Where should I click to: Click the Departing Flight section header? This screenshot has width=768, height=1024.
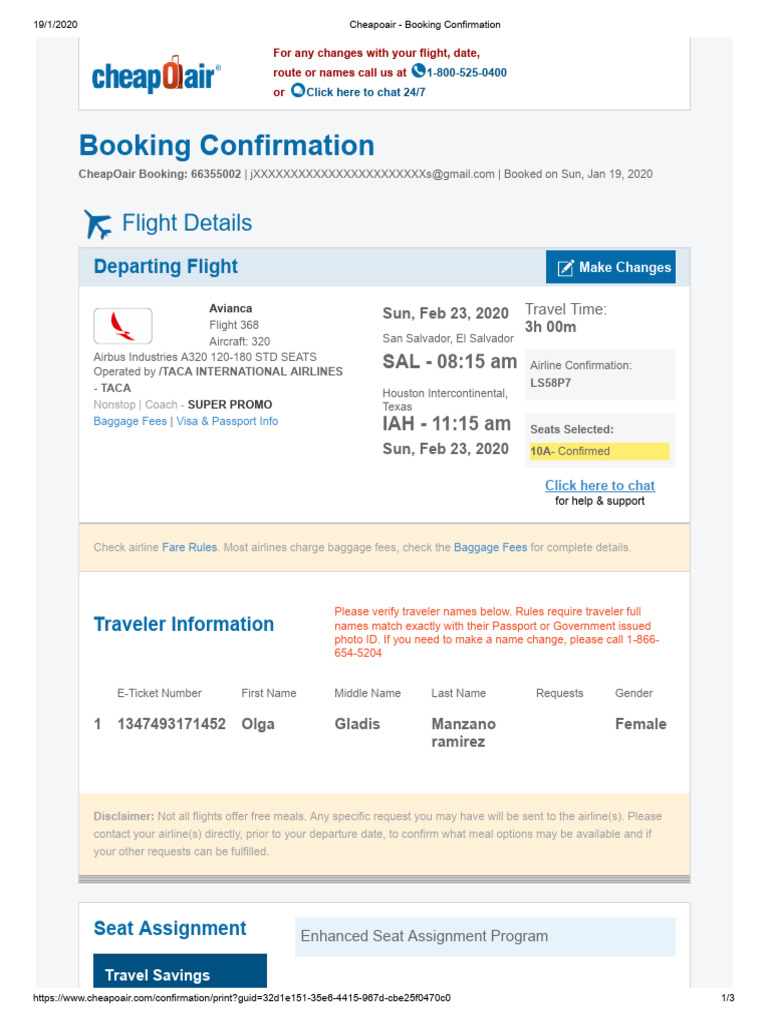point(166,267)
